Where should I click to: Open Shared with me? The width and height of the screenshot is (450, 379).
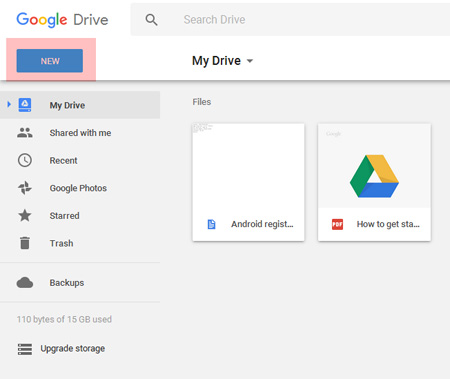[x=80, y=133]
